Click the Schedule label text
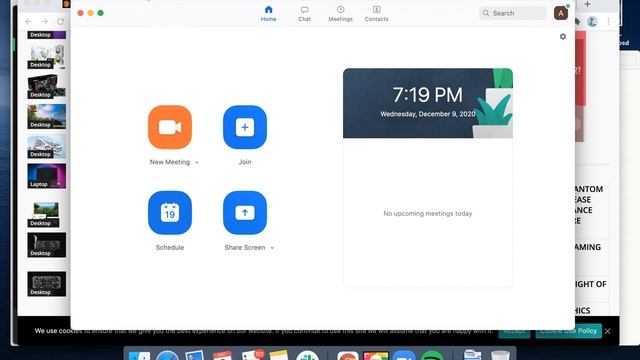 pos(170,247)
